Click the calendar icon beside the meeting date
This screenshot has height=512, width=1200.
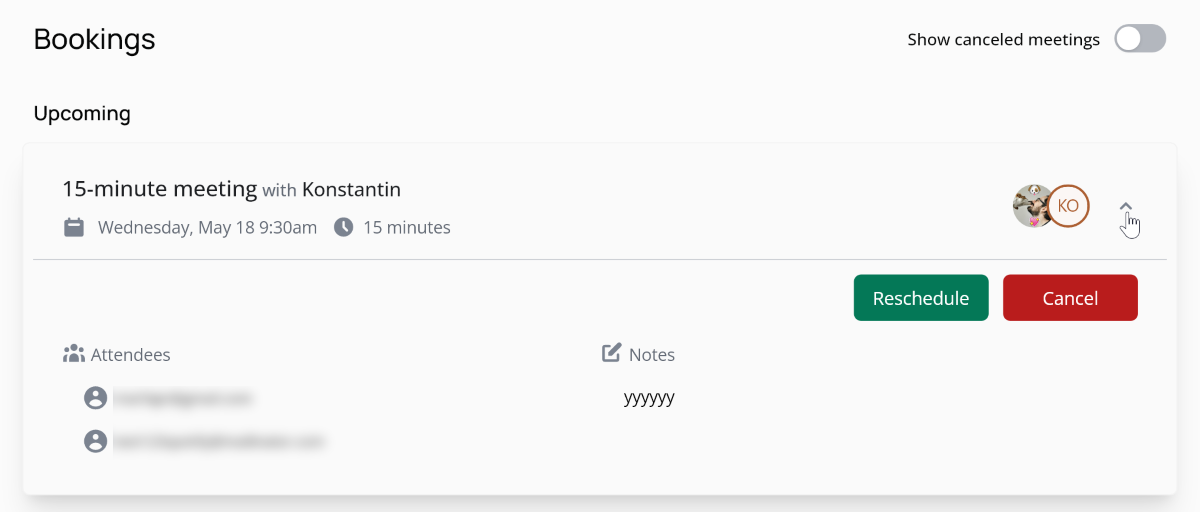74,227
